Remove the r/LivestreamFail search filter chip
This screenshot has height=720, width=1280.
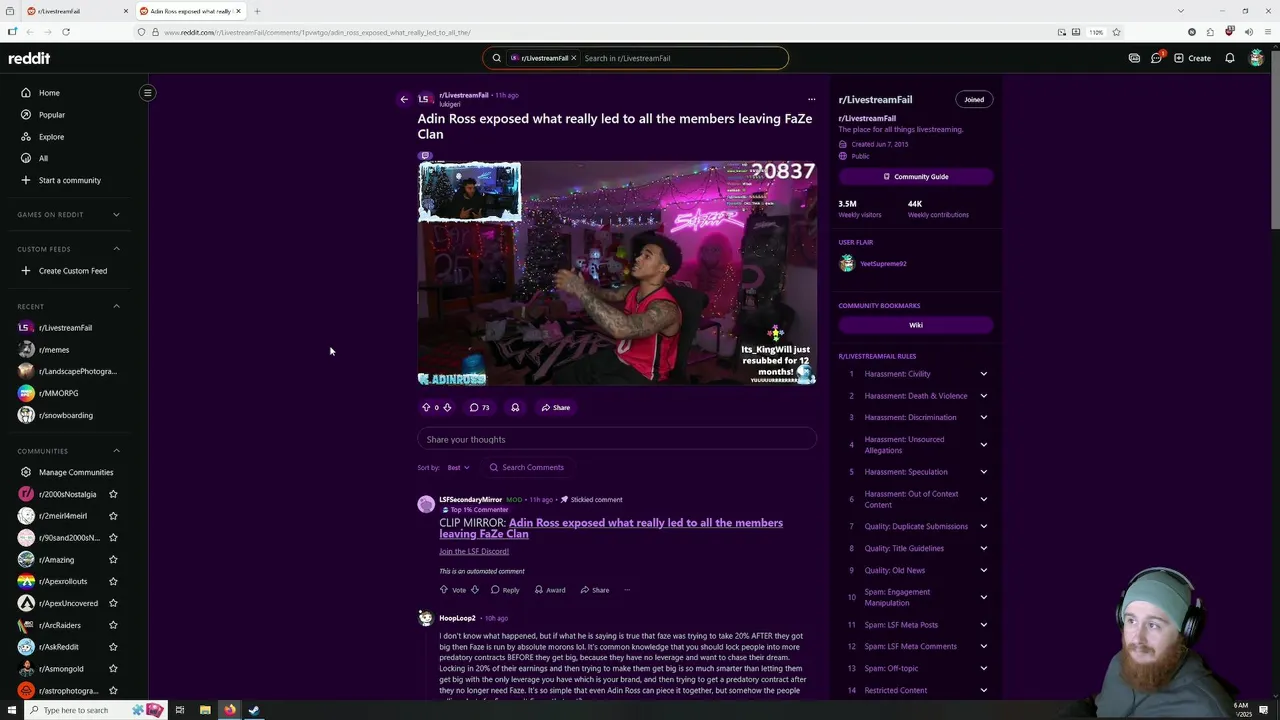click(x=573, y=58)
